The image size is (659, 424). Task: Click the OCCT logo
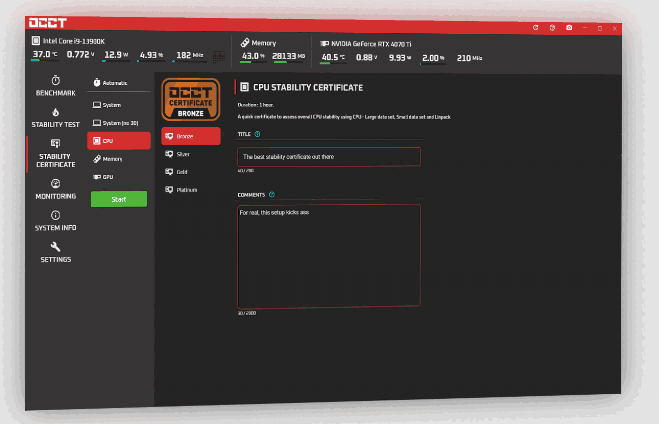click(47, 23)
